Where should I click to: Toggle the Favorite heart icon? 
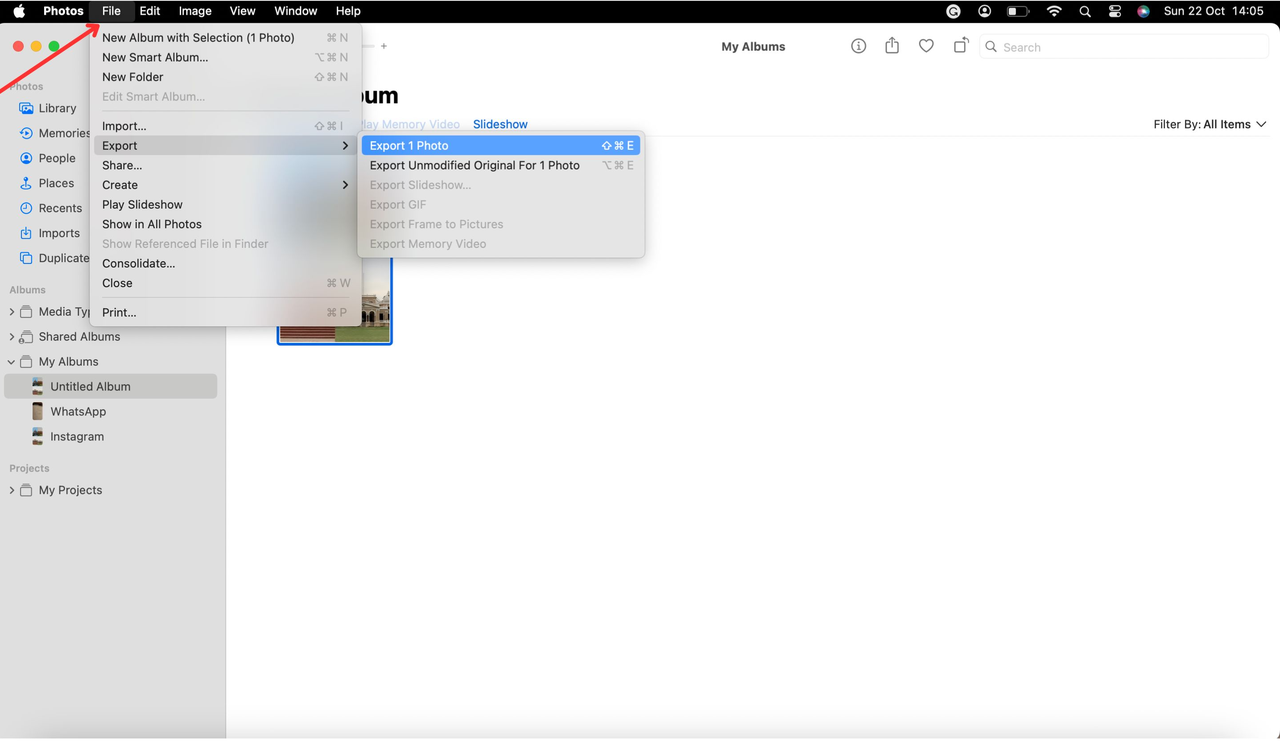coord(926,46)
